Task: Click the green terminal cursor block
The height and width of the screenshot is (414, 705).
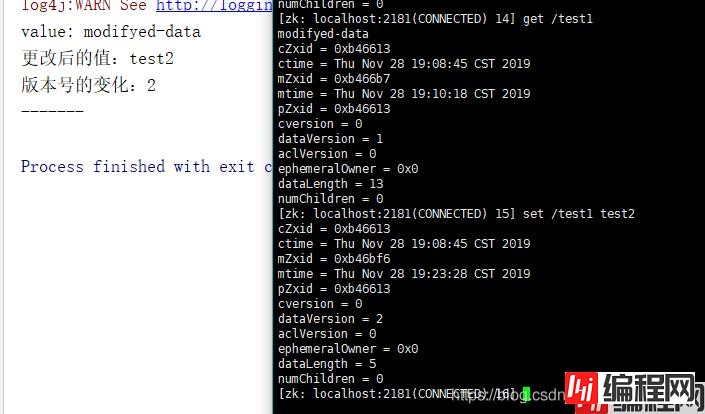Action: (525, 393)
